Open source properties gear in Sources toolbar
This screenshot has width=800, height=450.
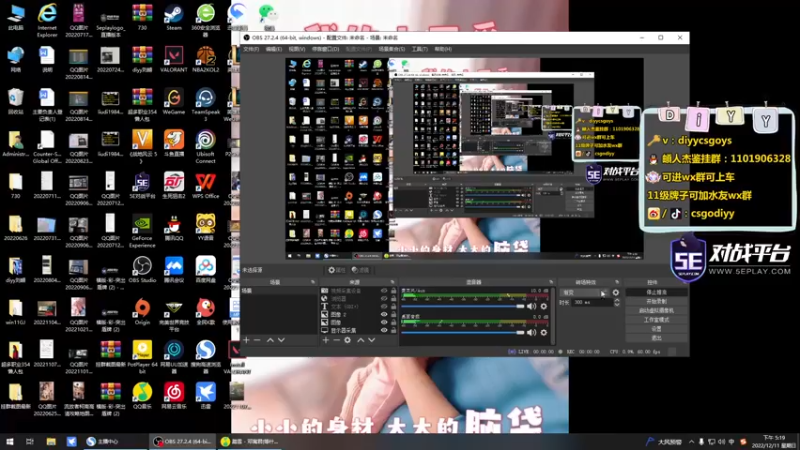point(347,340)
